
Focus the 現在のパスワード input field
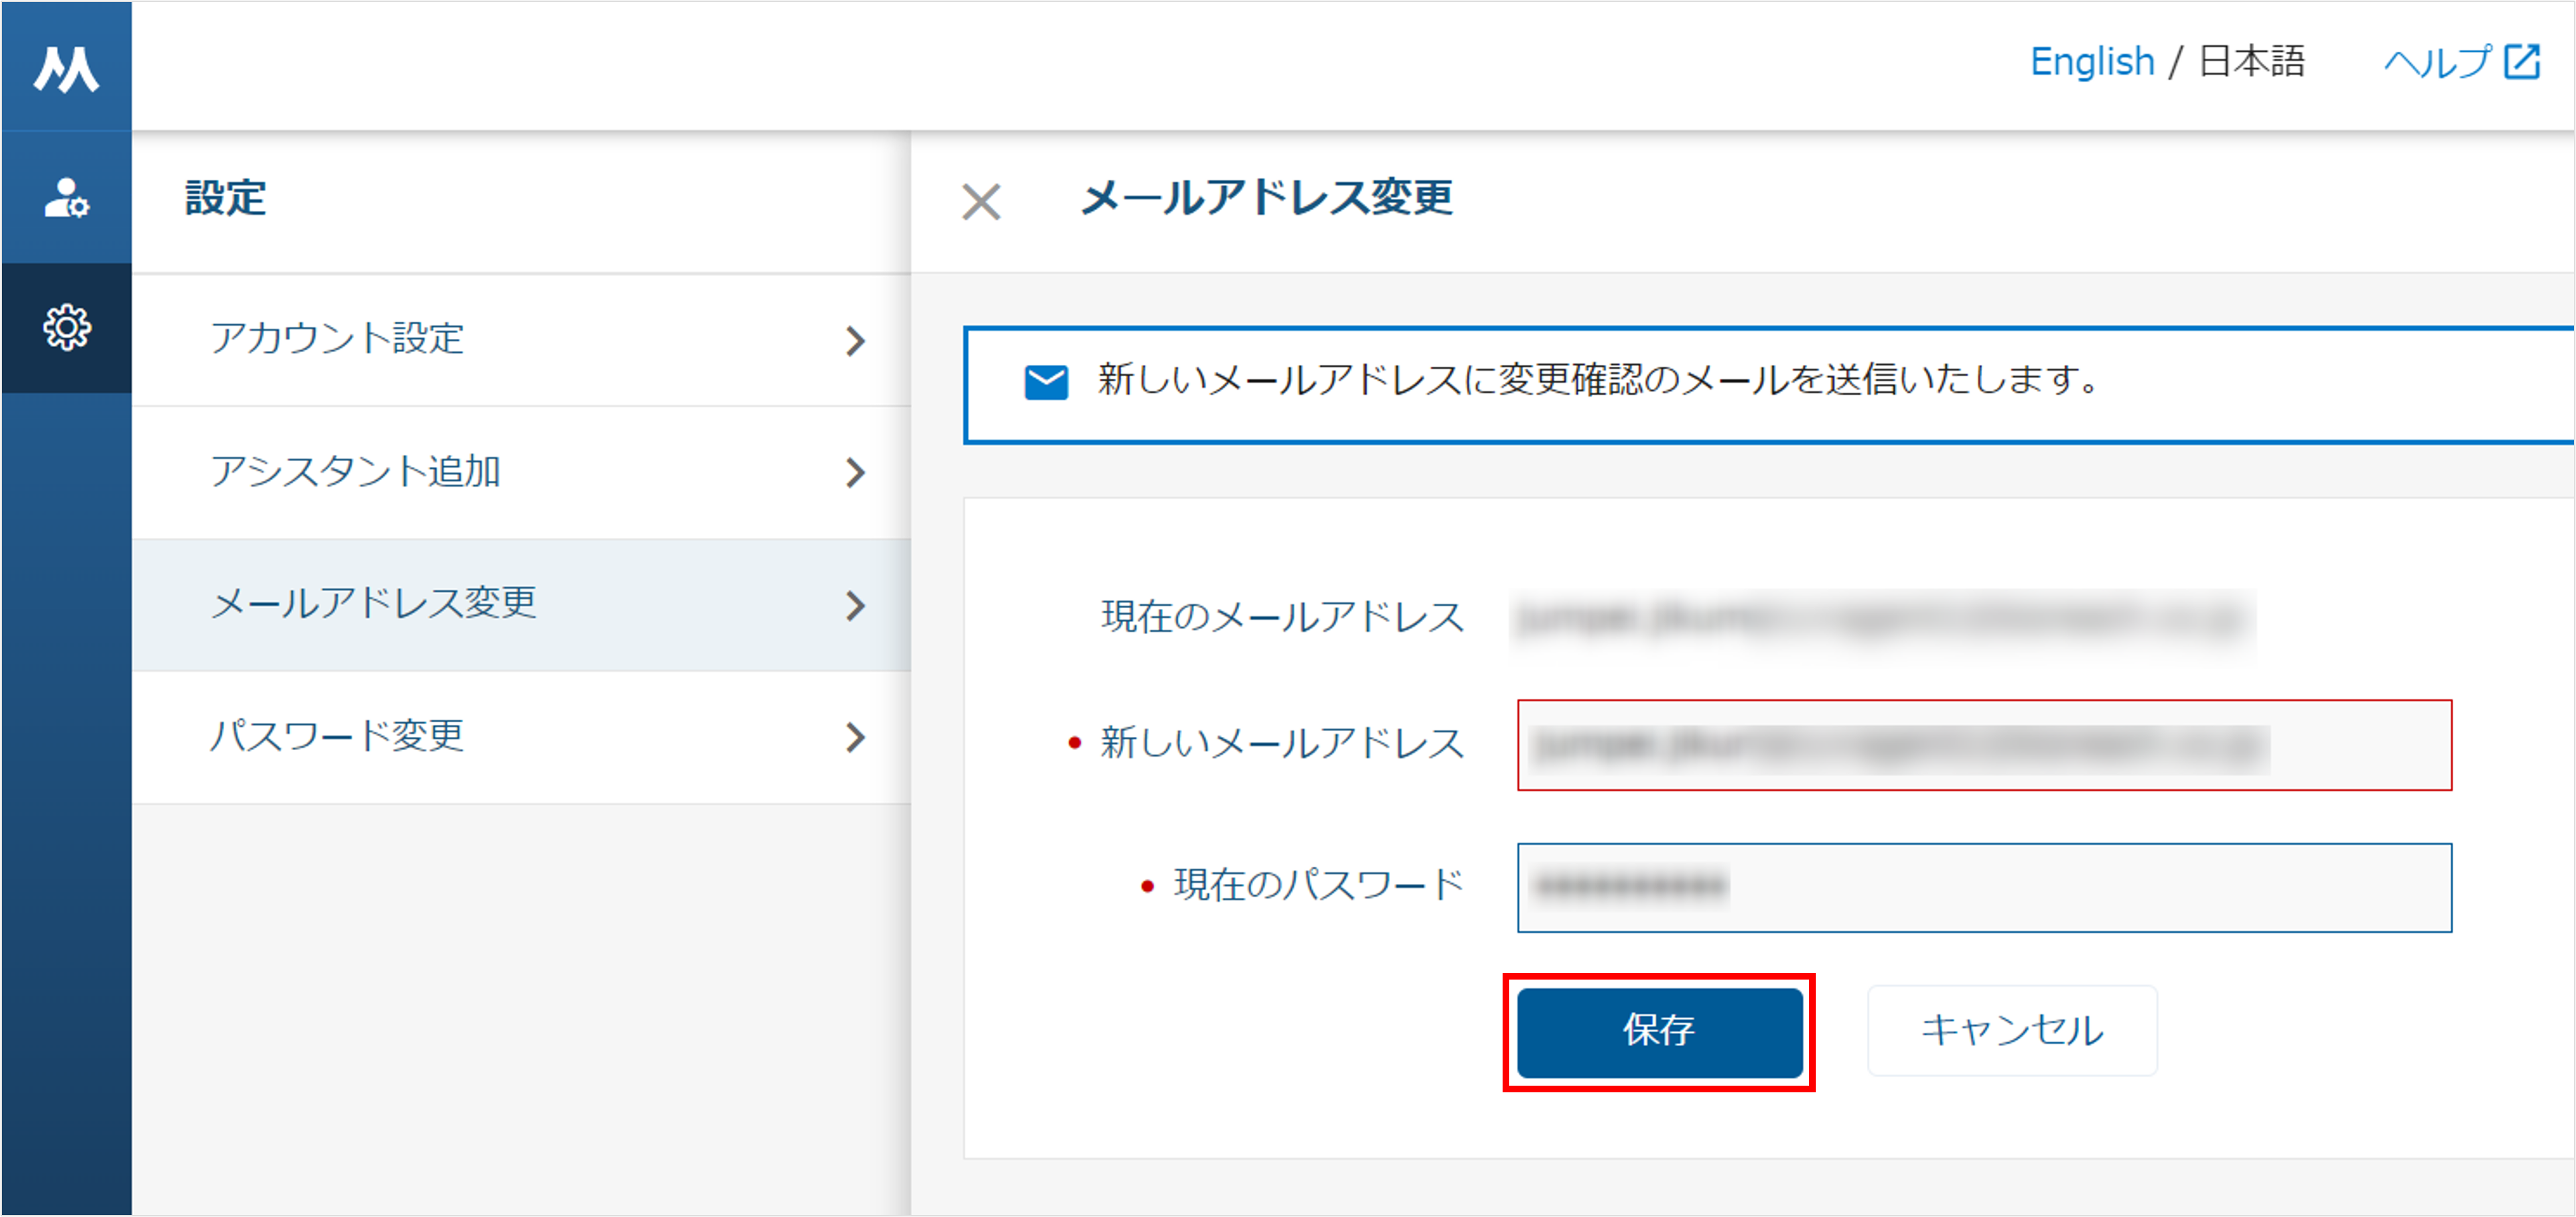[1984, 888]
